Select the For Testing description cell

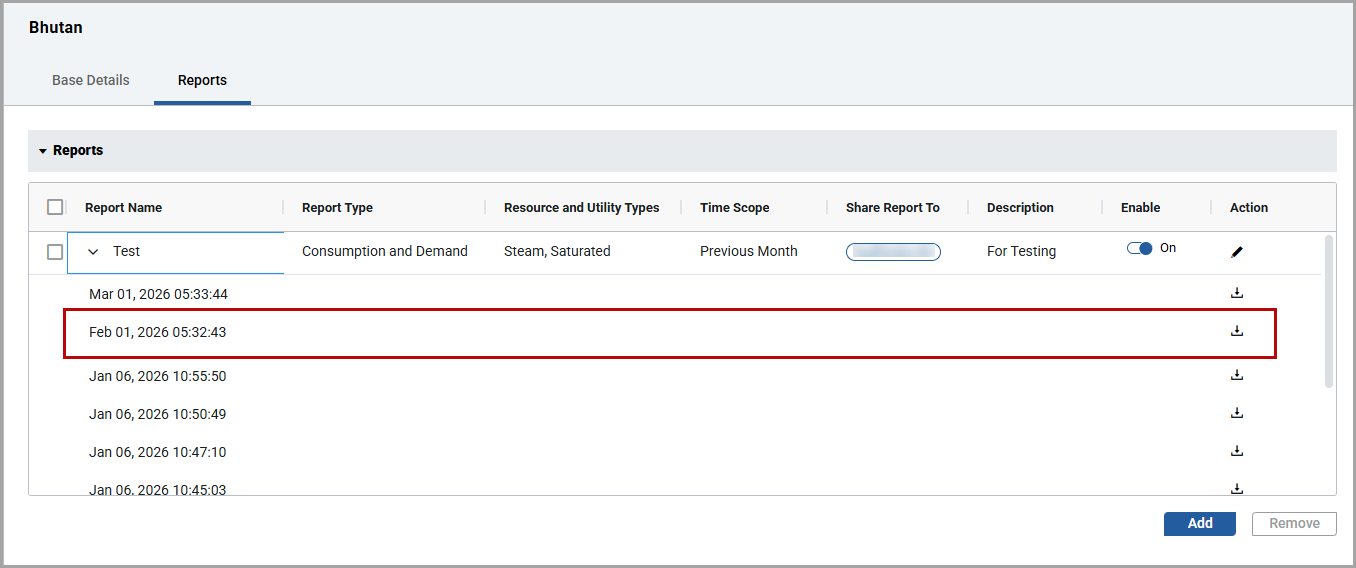tap(1021, 252)
